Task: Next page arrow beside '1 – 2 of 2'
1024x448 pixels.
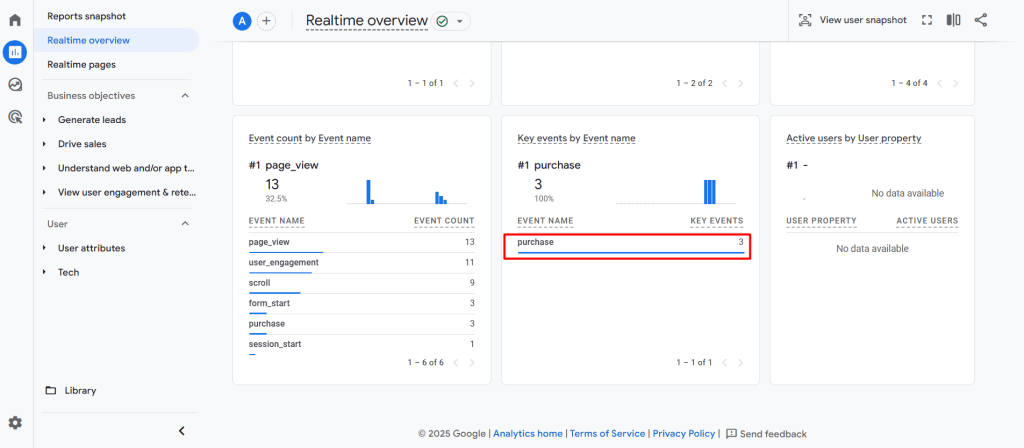Action: click(x=741, y=84)
